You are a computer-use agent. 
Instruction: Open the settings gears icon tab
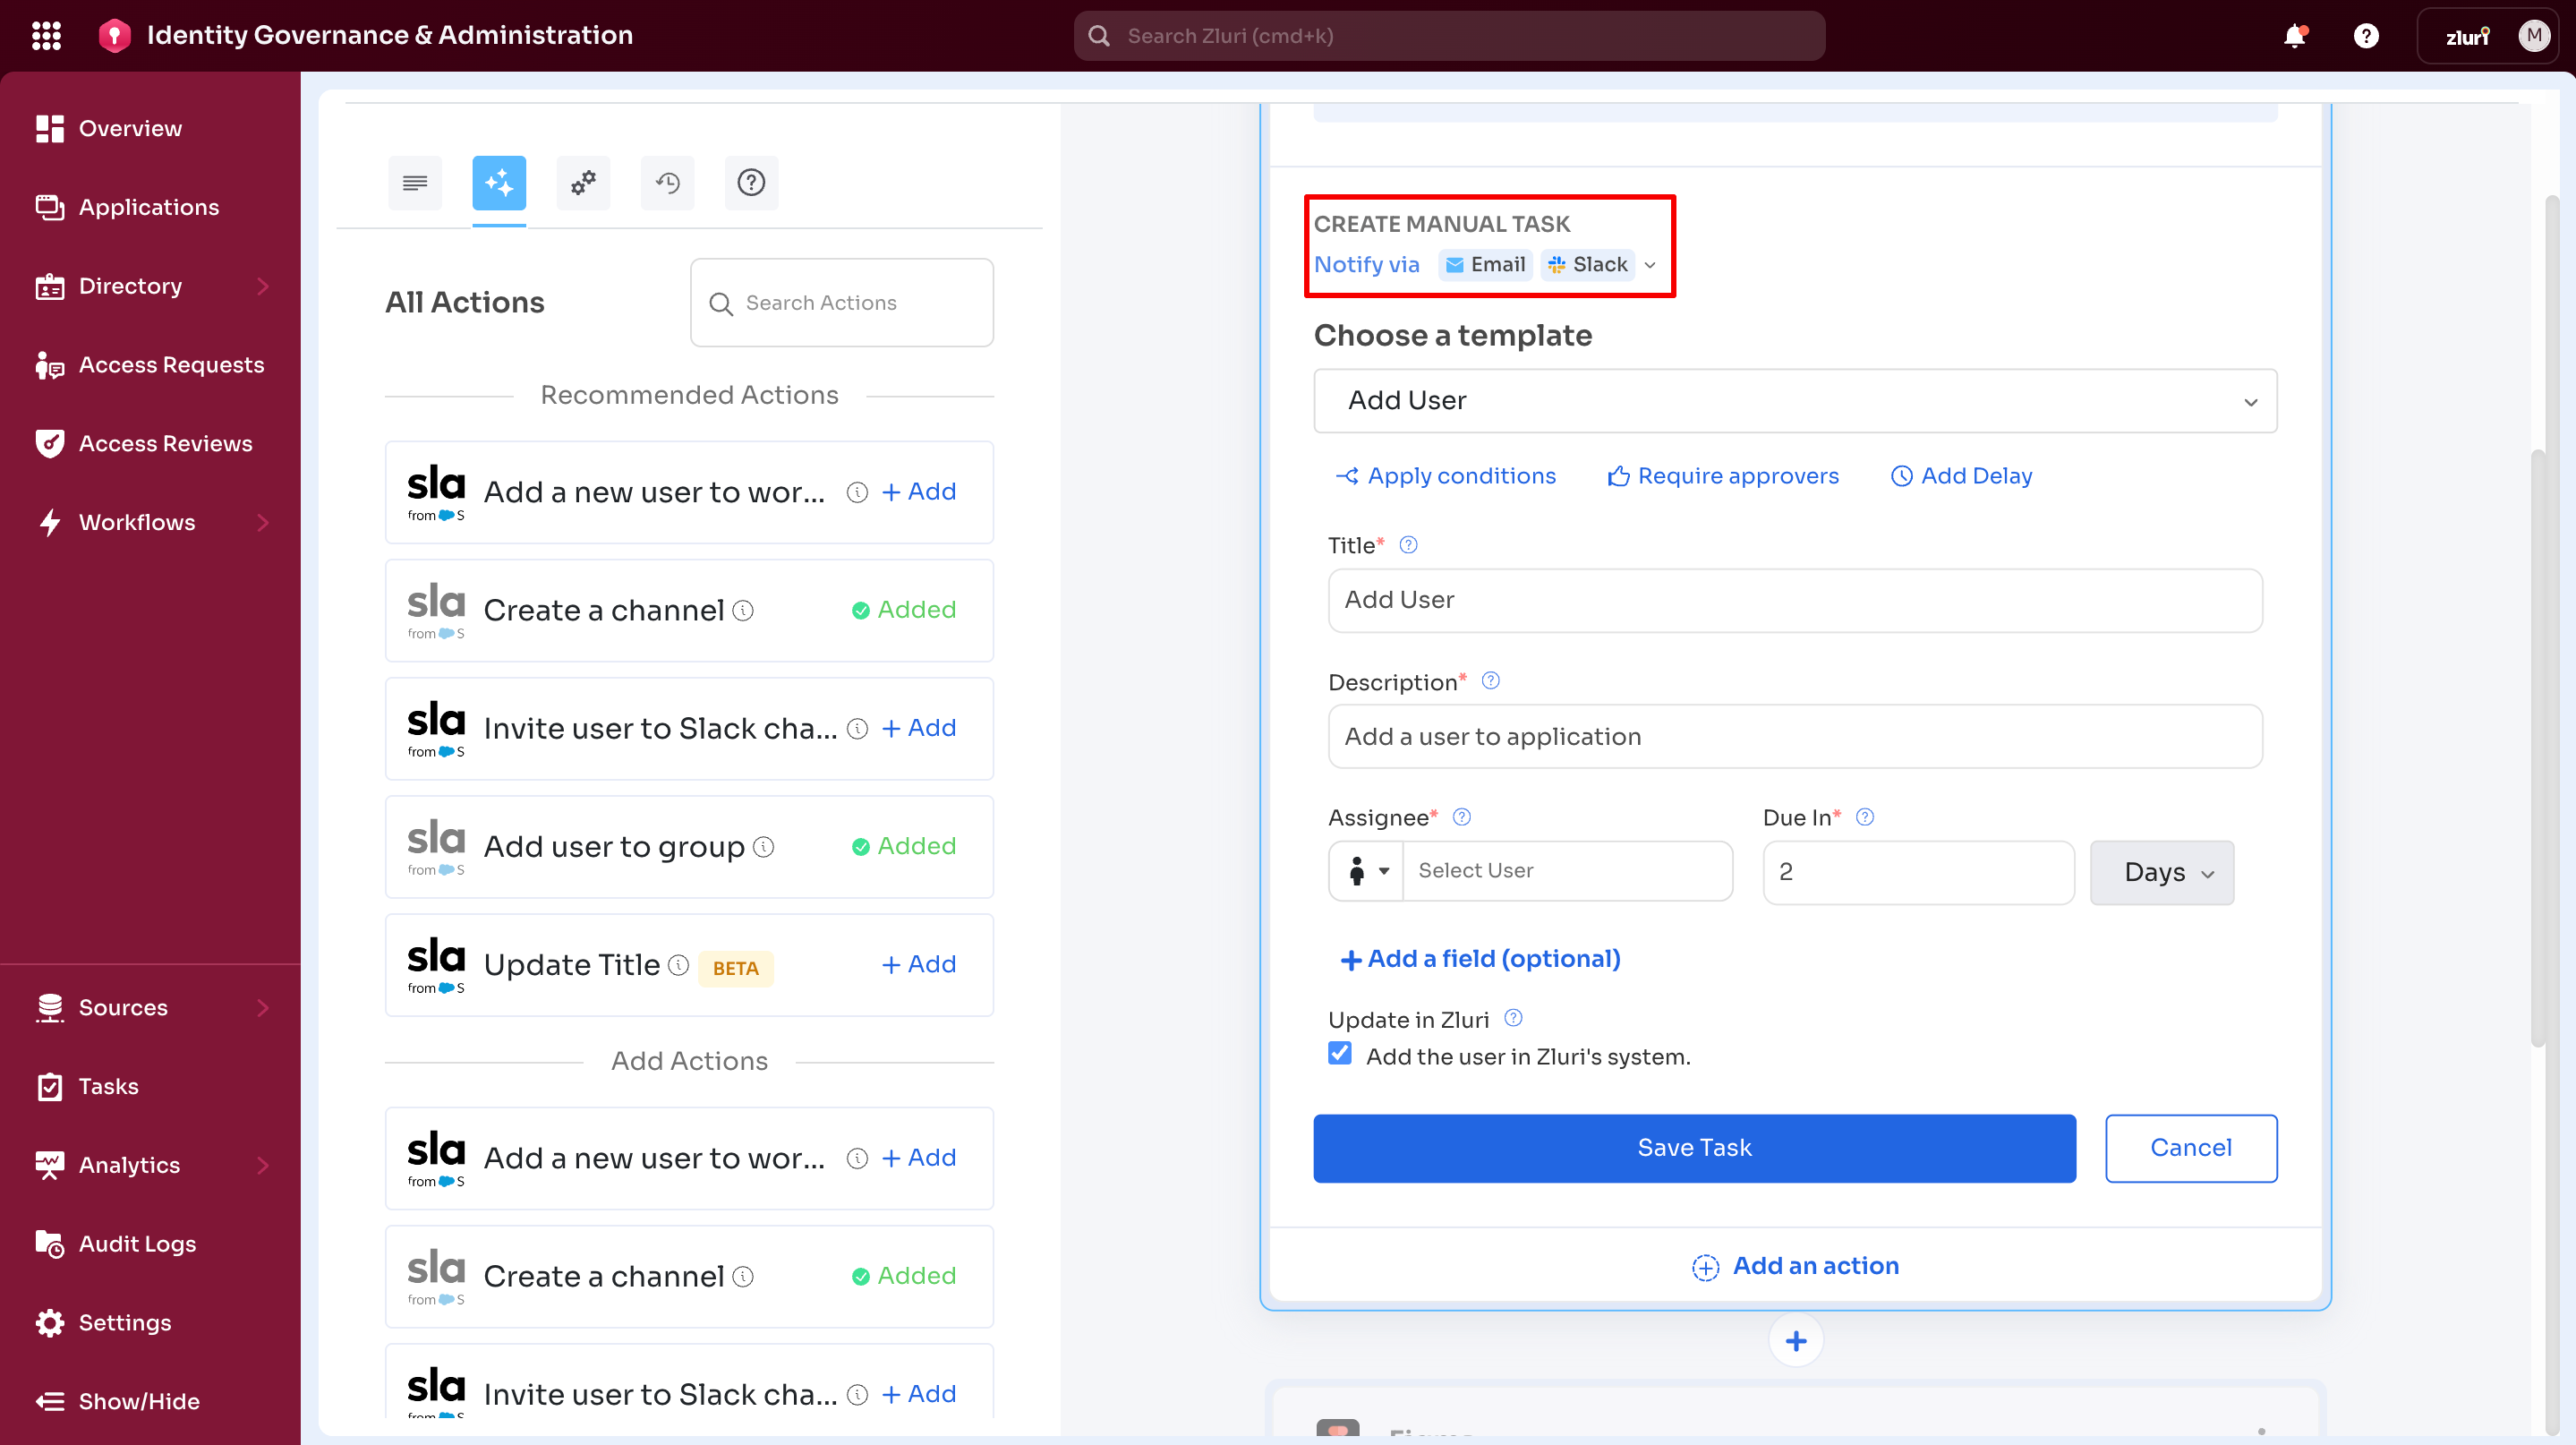click(583, 182)
